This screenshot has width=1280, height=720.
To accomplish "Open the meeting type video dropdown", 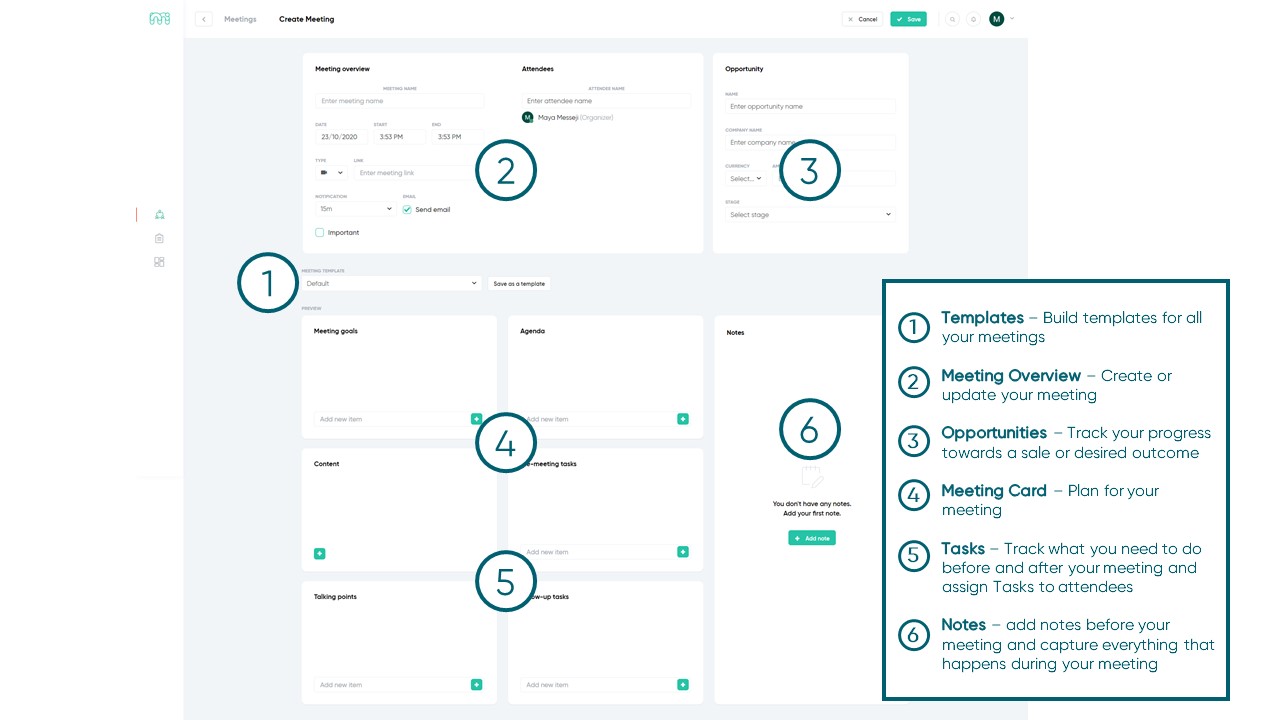I will pos(331,173).
